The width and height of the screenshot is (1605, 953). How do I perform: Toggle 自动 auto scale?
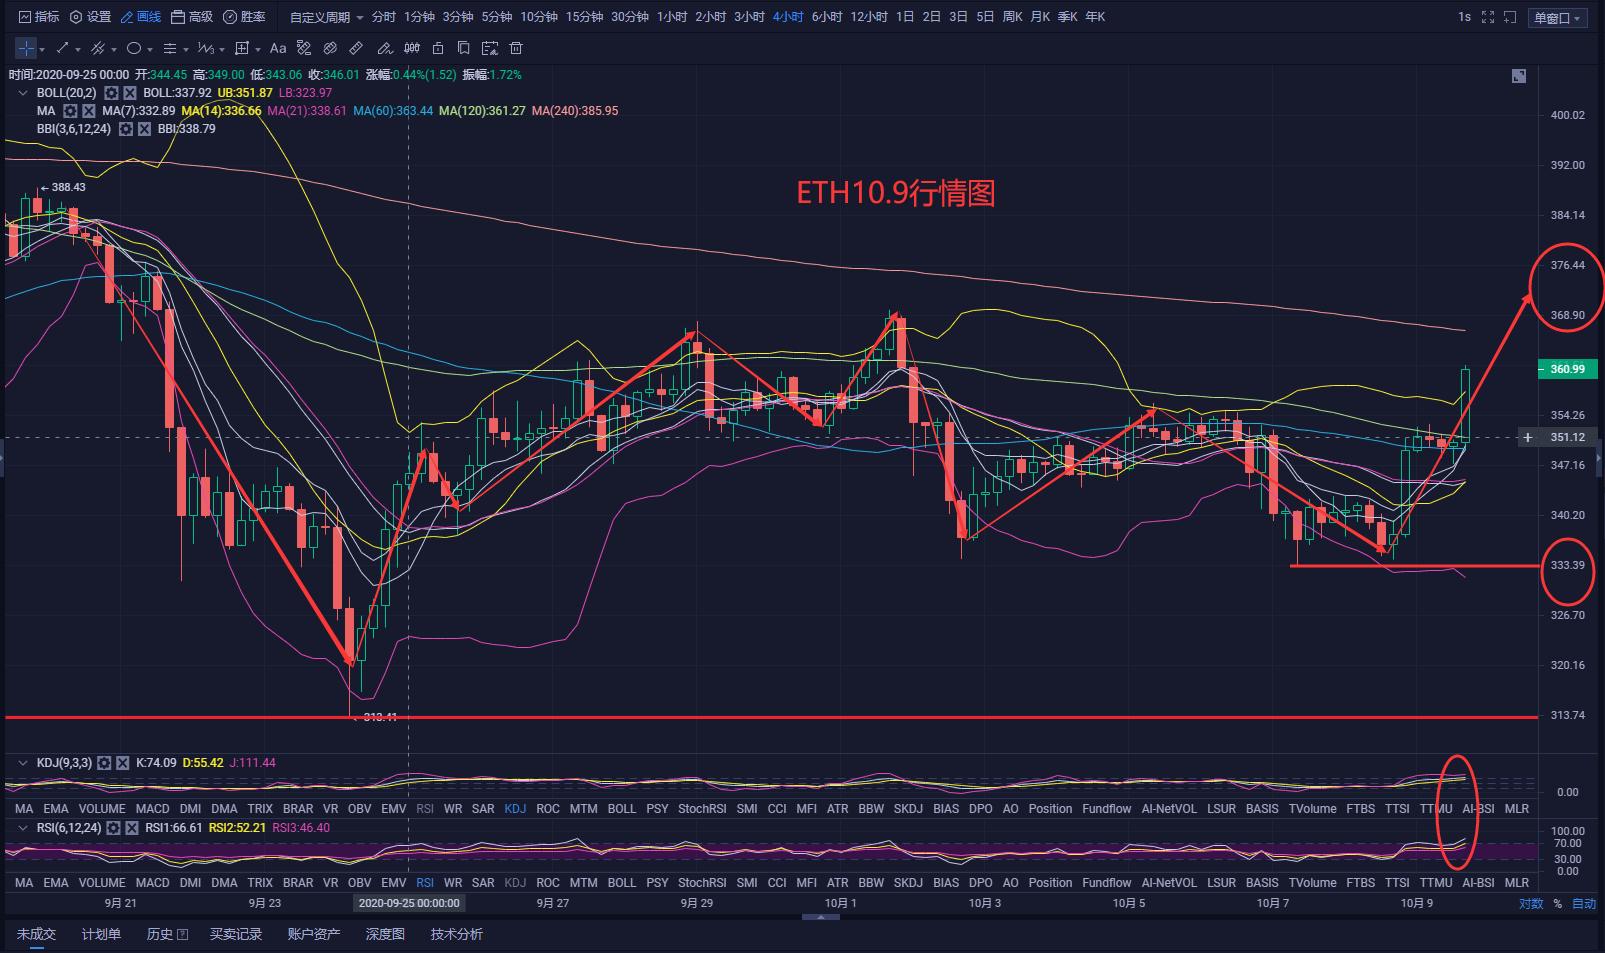coord(1584,903)
